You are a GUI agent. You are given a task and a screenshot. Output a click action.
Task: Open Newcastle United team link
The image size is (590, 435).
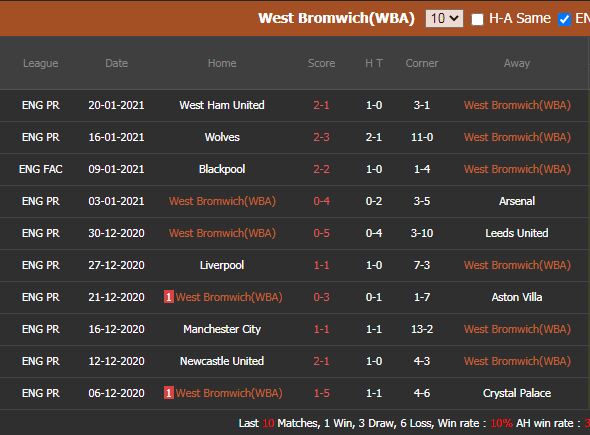222,361
